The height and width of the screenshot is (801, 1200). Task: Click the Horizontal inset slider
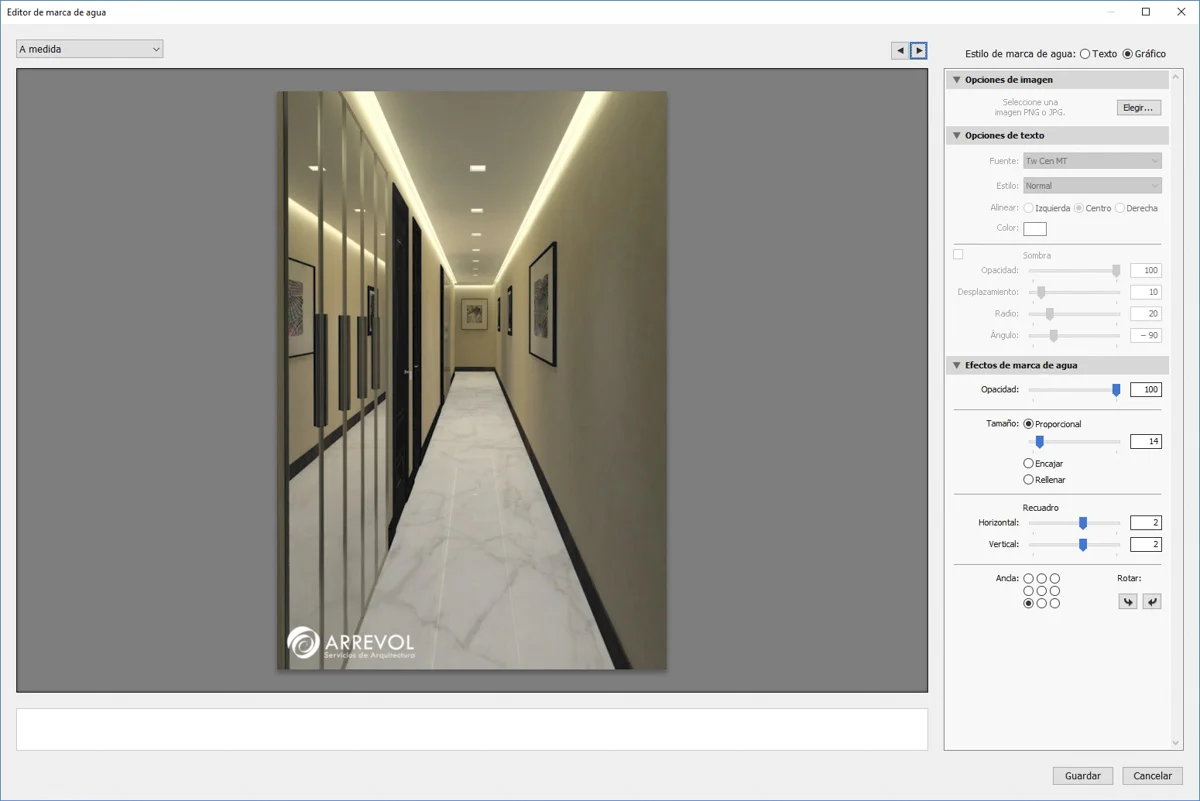click(1074, 523)
